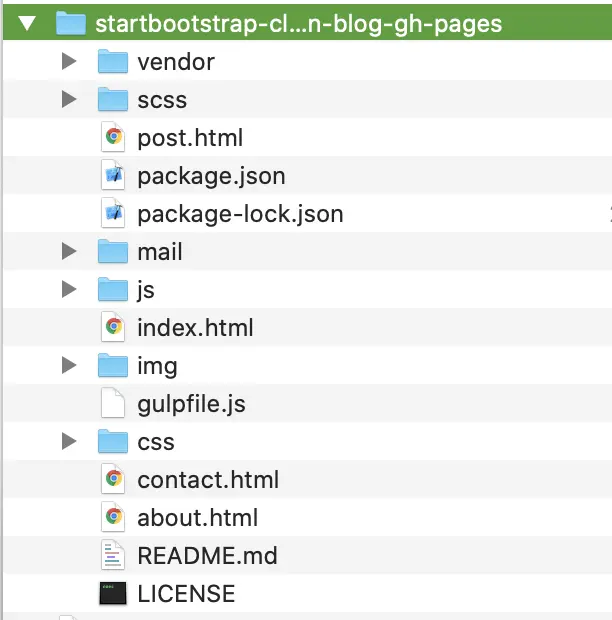
Task: Expand the scss folder
Action: pyautogui.click(x=68, y=99)
